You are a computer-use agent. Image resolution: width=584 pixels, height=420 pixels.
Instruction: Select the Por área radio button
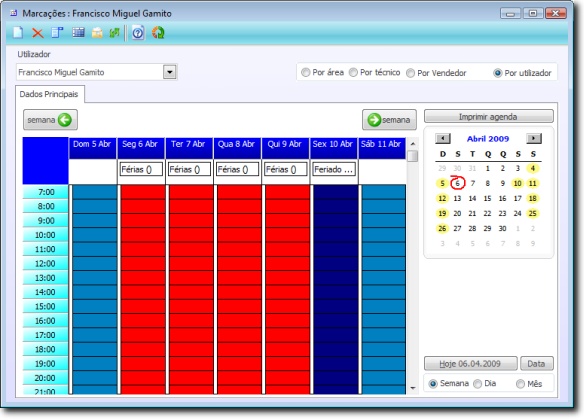[305, 73]
